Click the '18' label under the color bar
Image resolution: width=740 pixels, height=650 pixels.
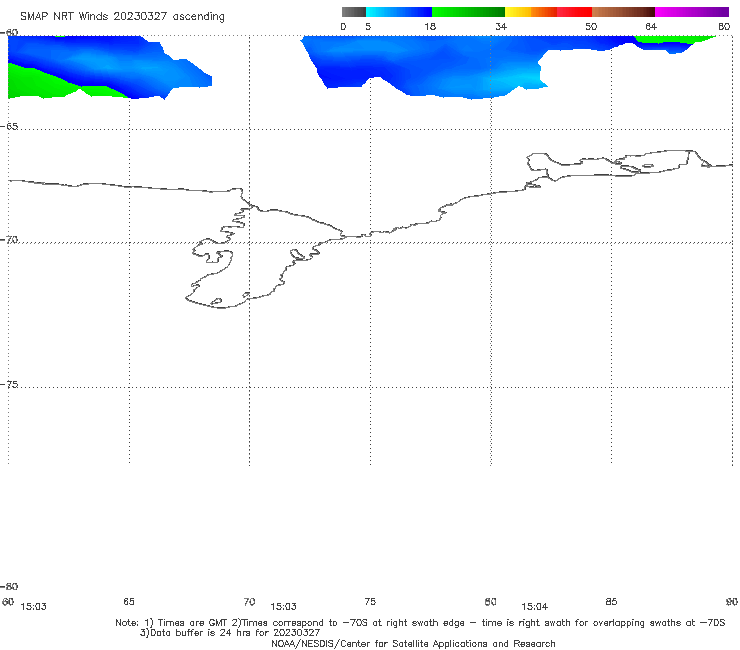(430, 27)
